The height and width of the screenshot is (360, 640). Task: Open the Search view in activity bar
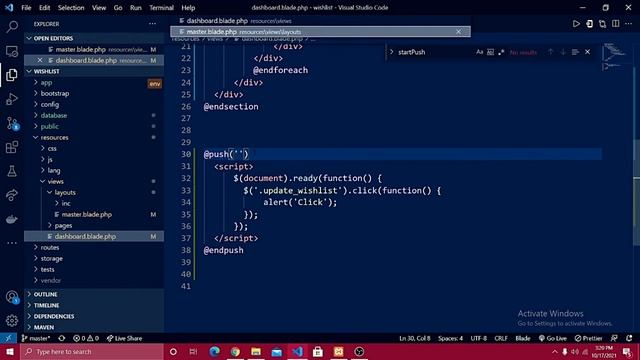click(x=12, y=27)
